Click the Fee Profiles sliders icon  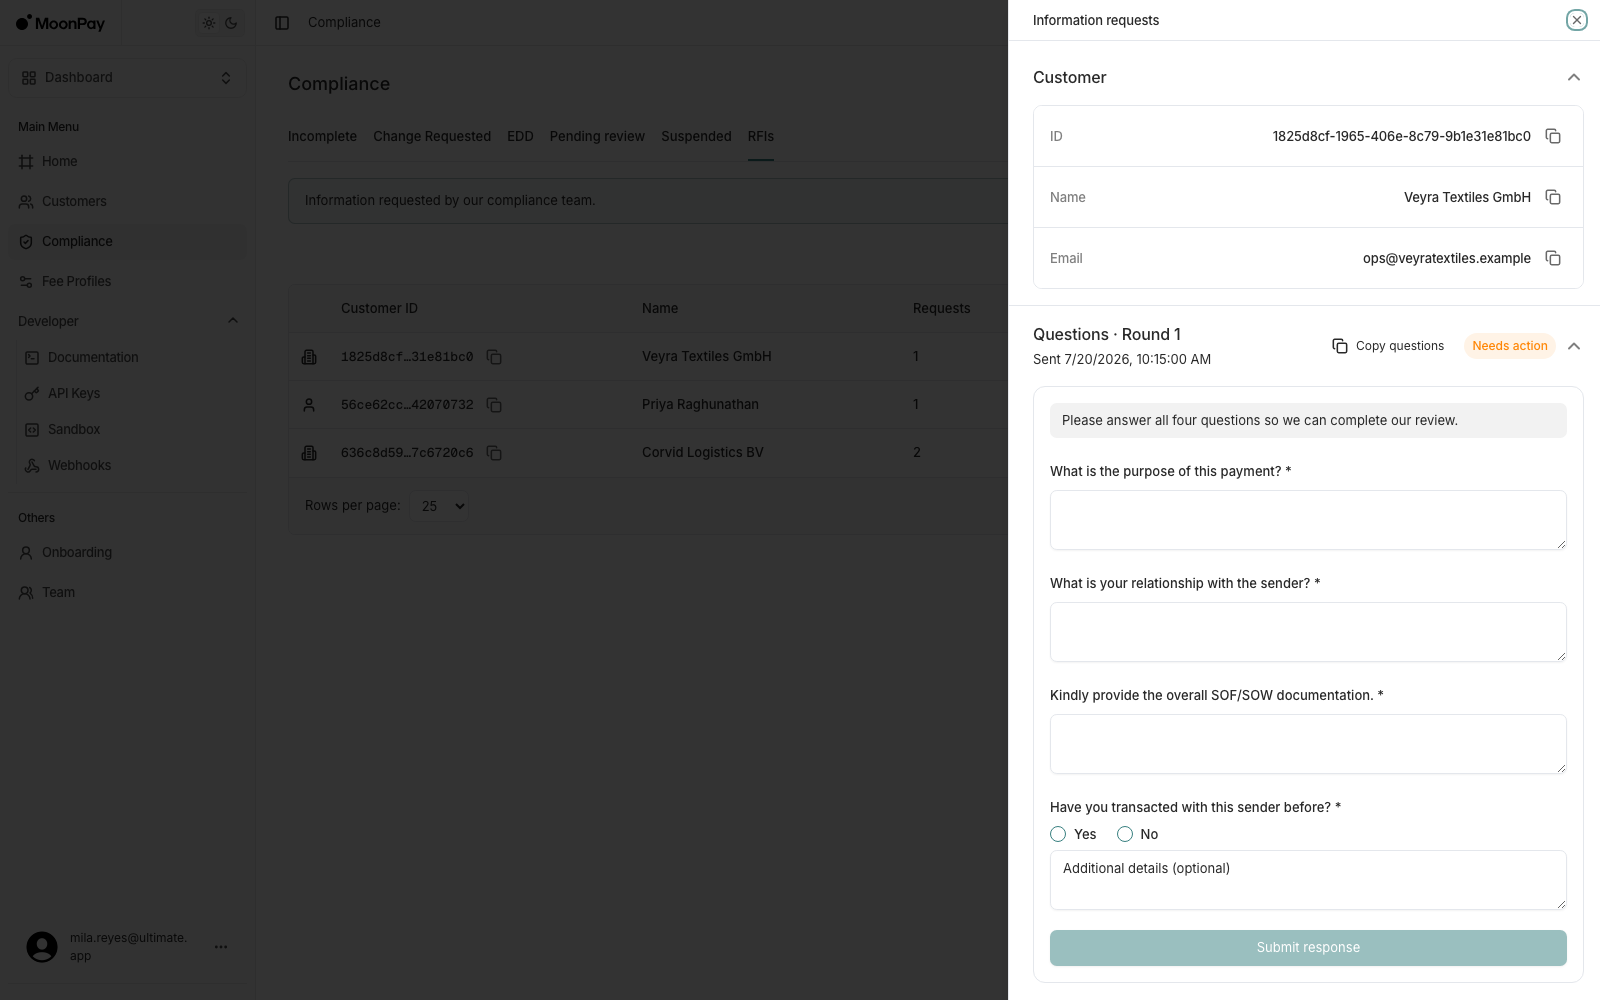(26, 281)
